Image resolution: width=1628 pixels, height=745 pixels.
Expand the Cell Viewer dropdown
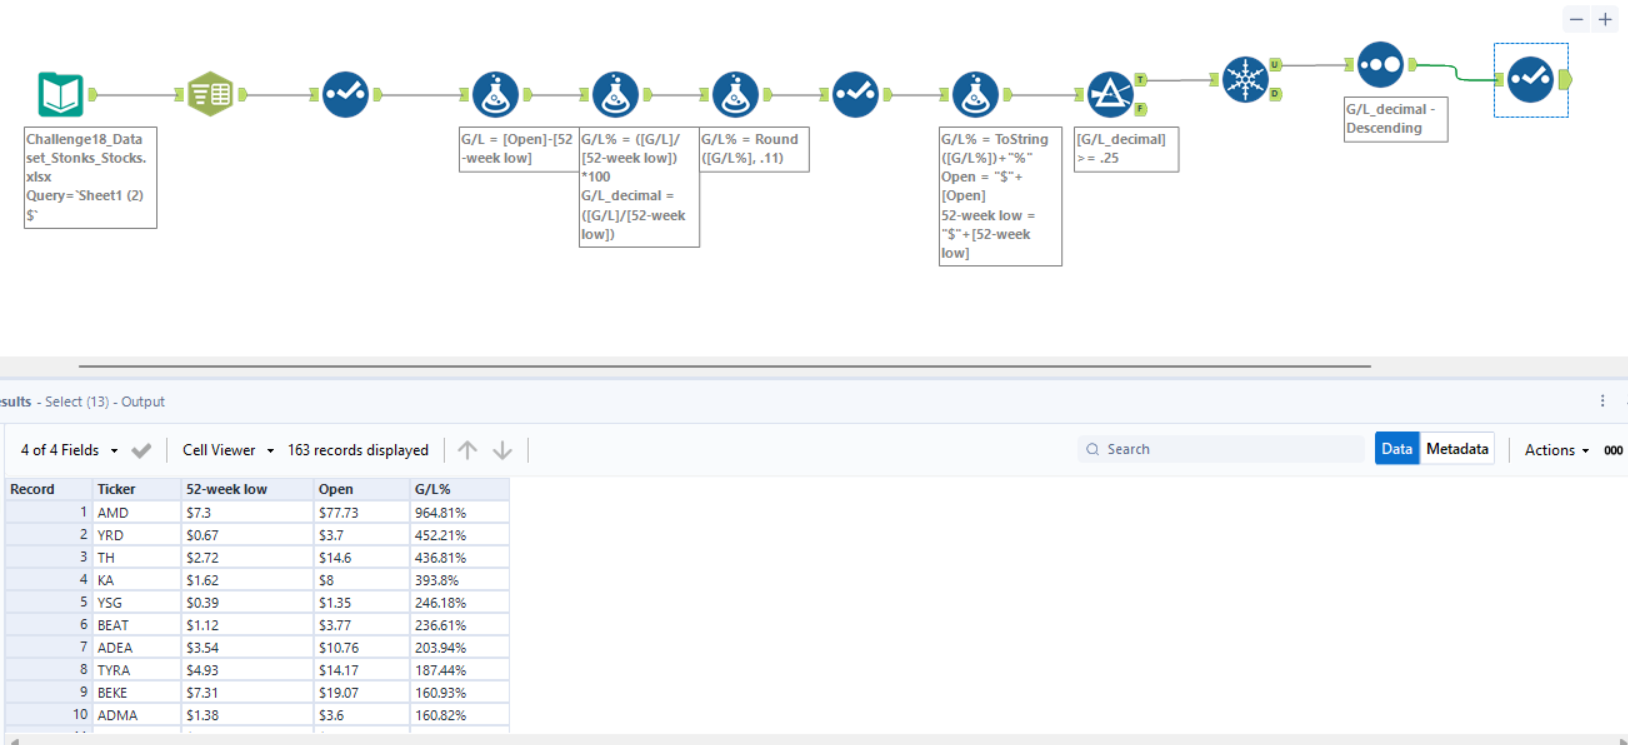(227, 451)
